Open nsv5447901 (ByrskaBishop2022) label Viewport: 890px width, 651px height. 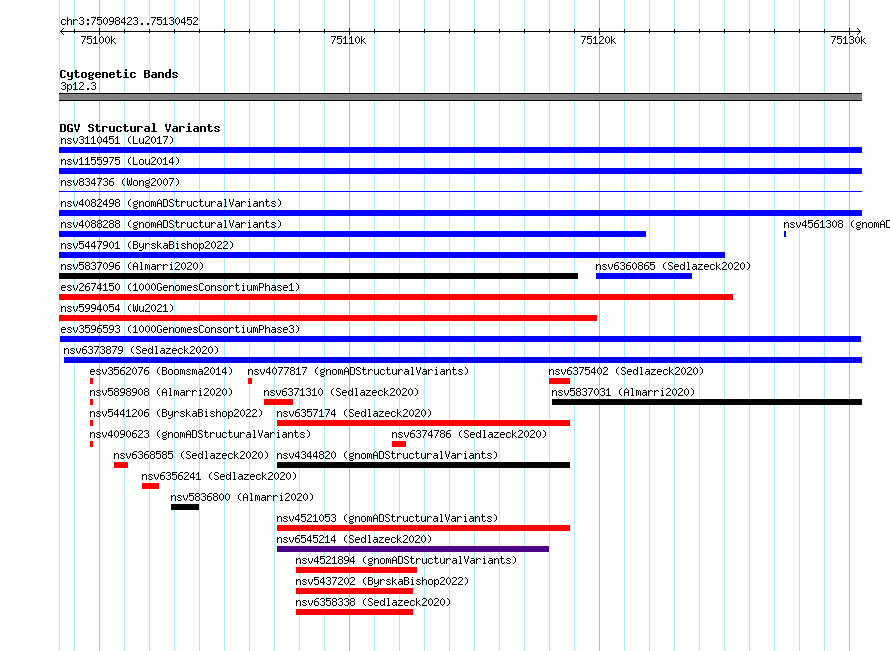[x=147, y=245]
